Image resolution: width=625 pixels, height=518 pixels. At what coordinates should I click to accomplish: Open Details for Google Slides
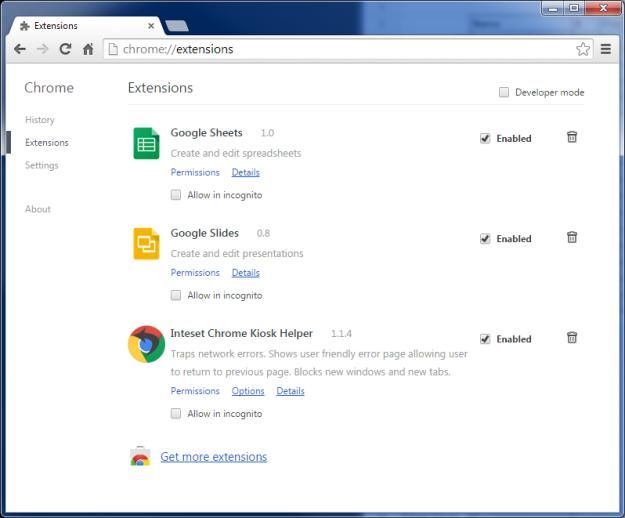[x=246, y=273]
